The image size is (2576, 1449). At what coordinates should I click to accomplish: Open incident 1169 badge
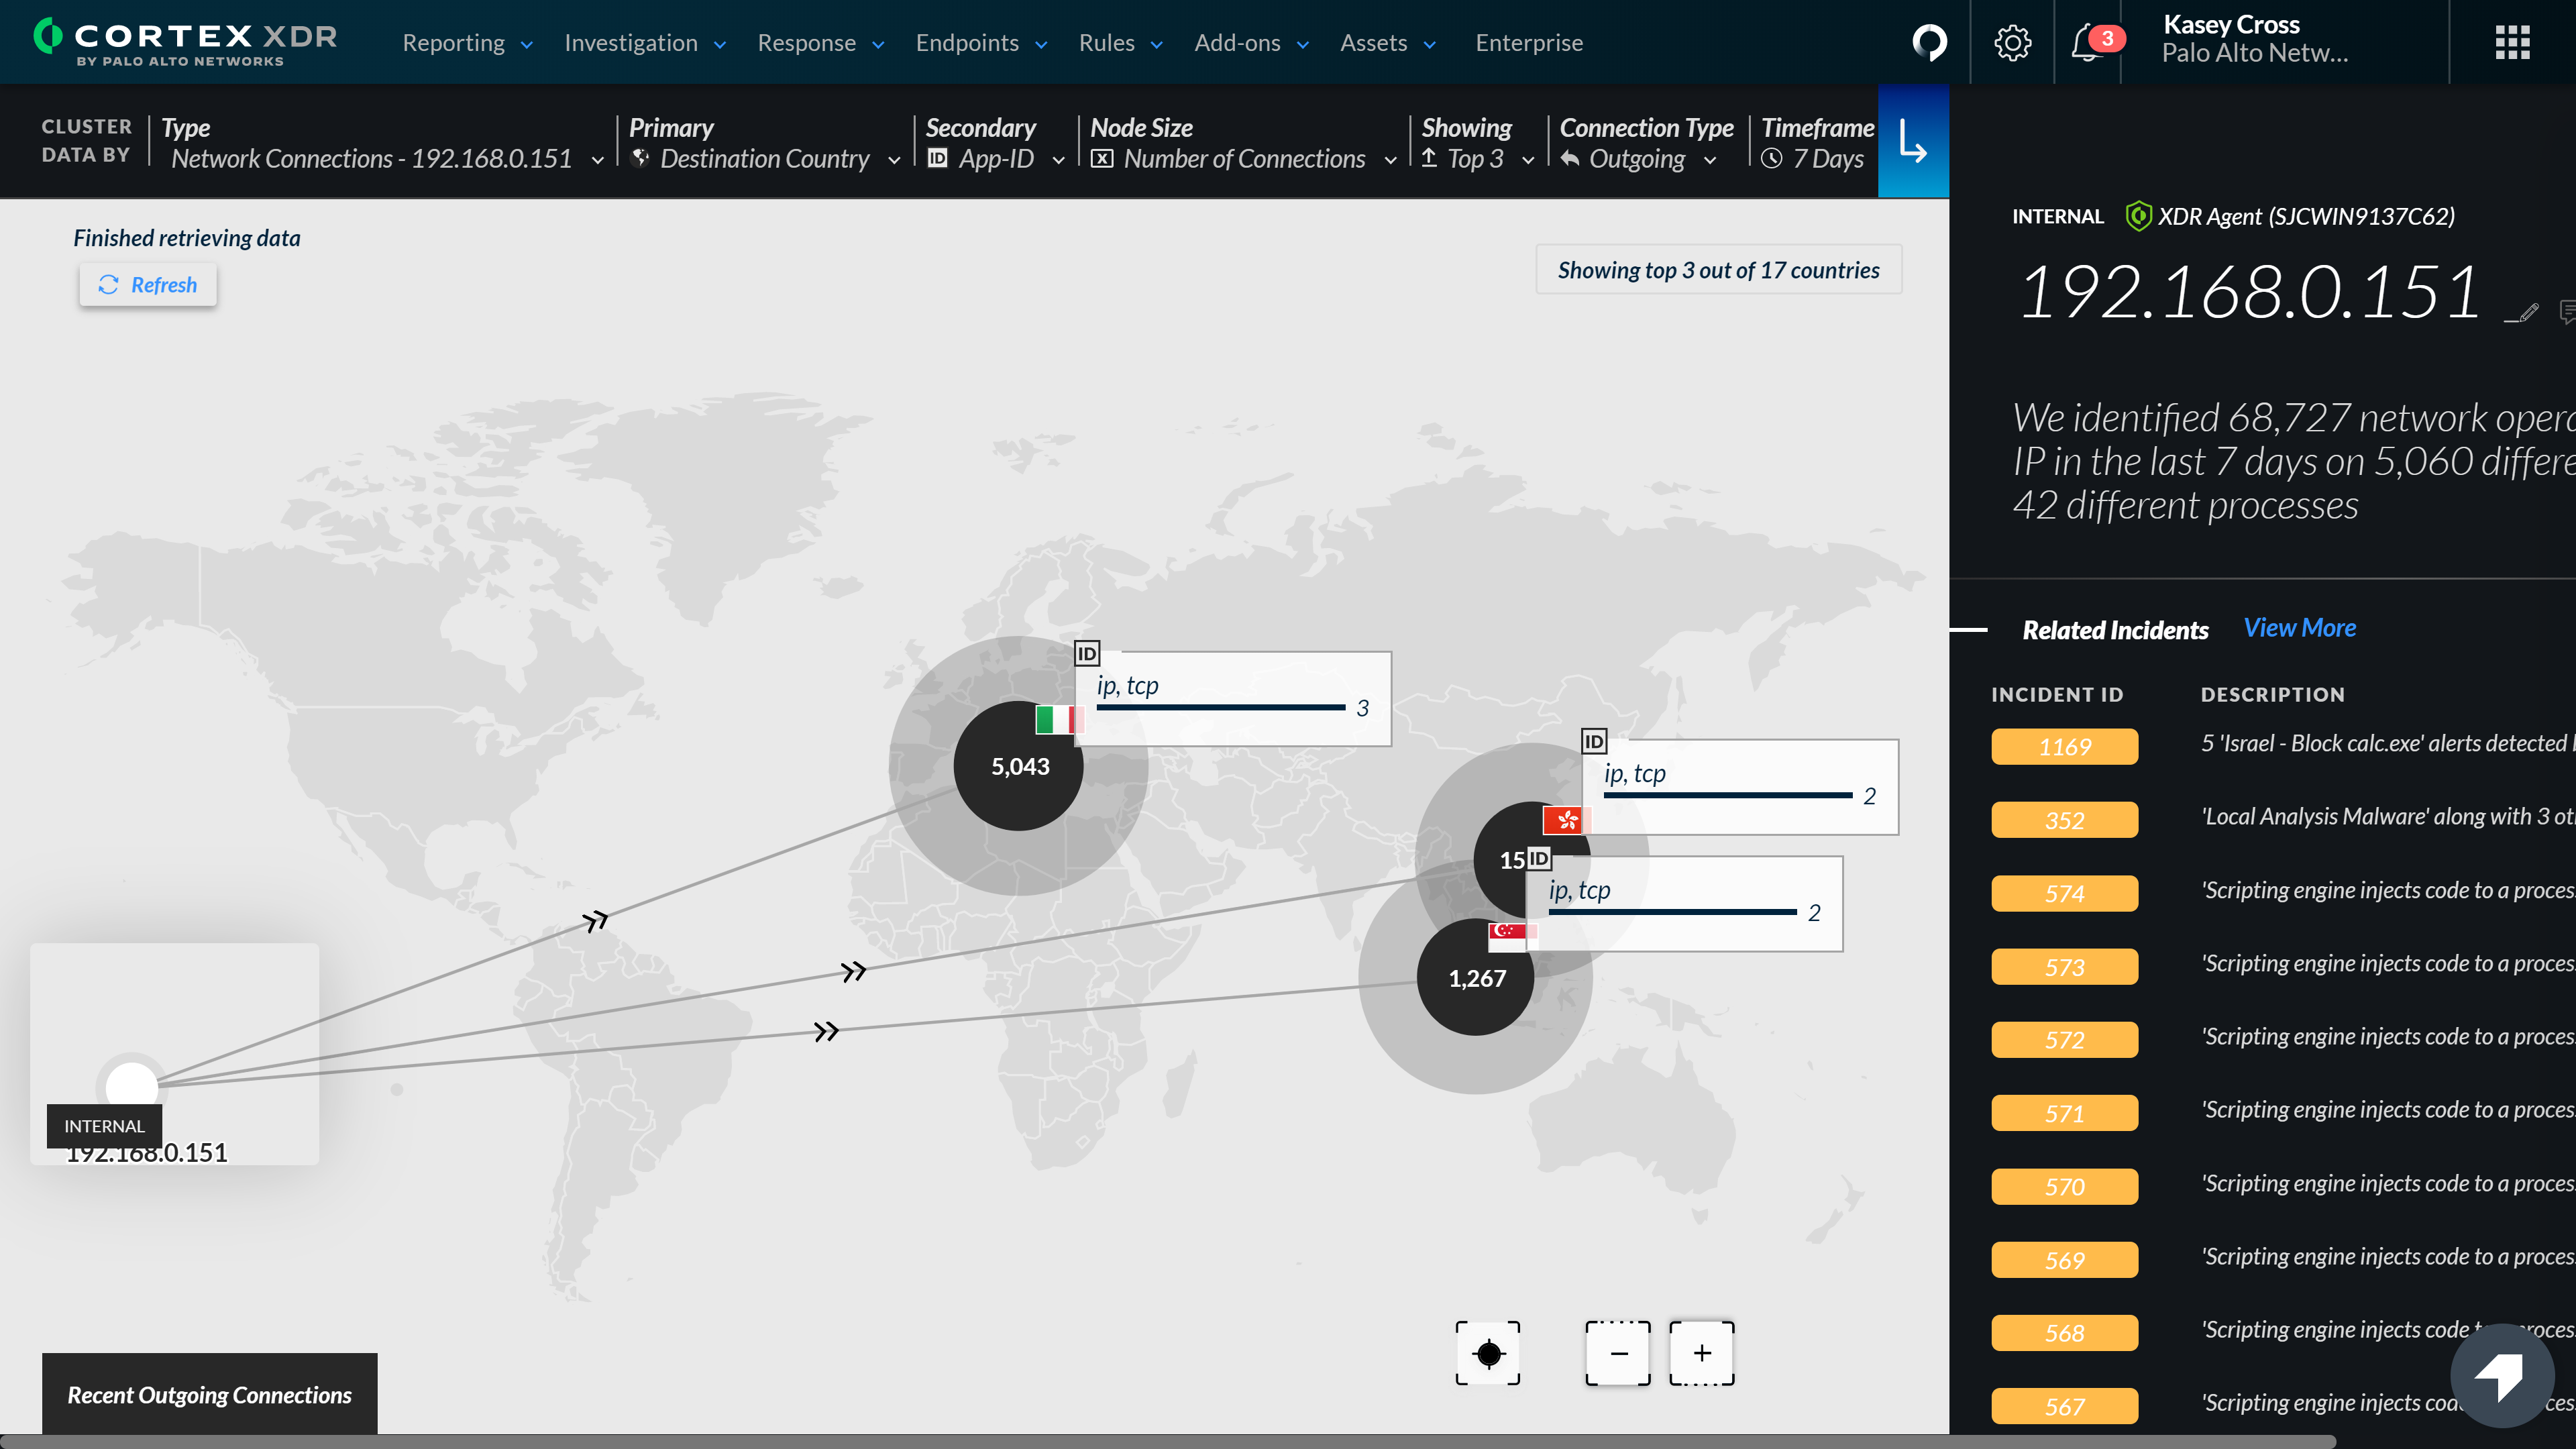point(2064,747)
